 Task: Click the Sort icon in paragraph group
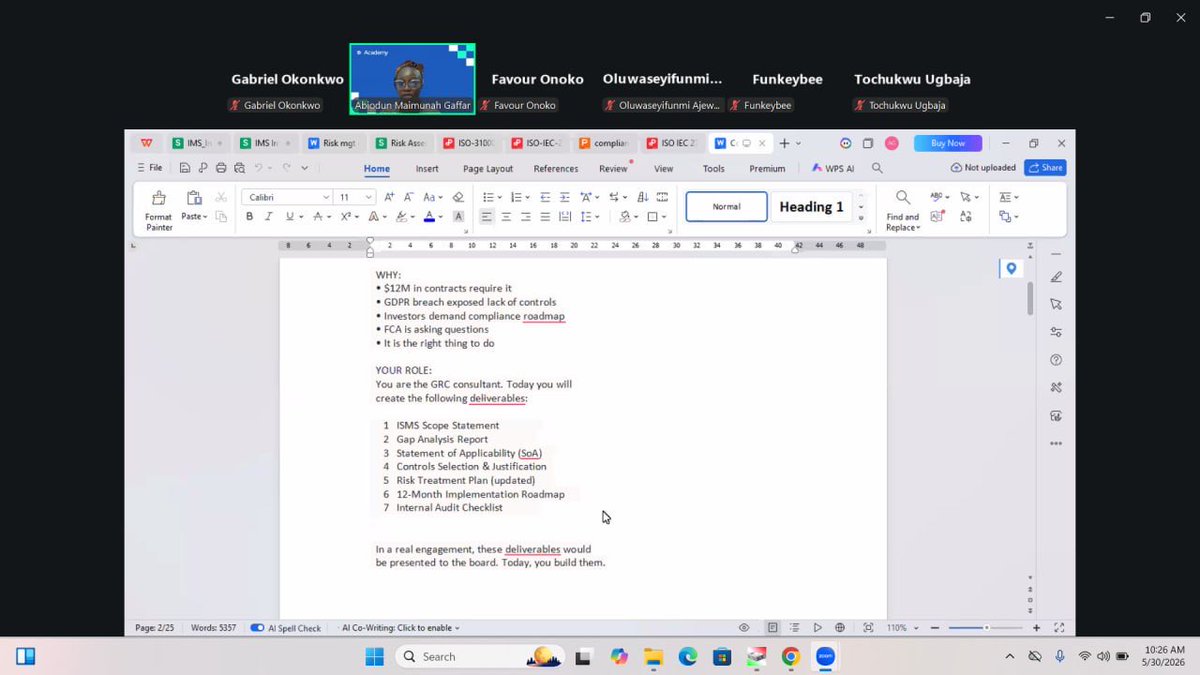(x=643, y=197)
